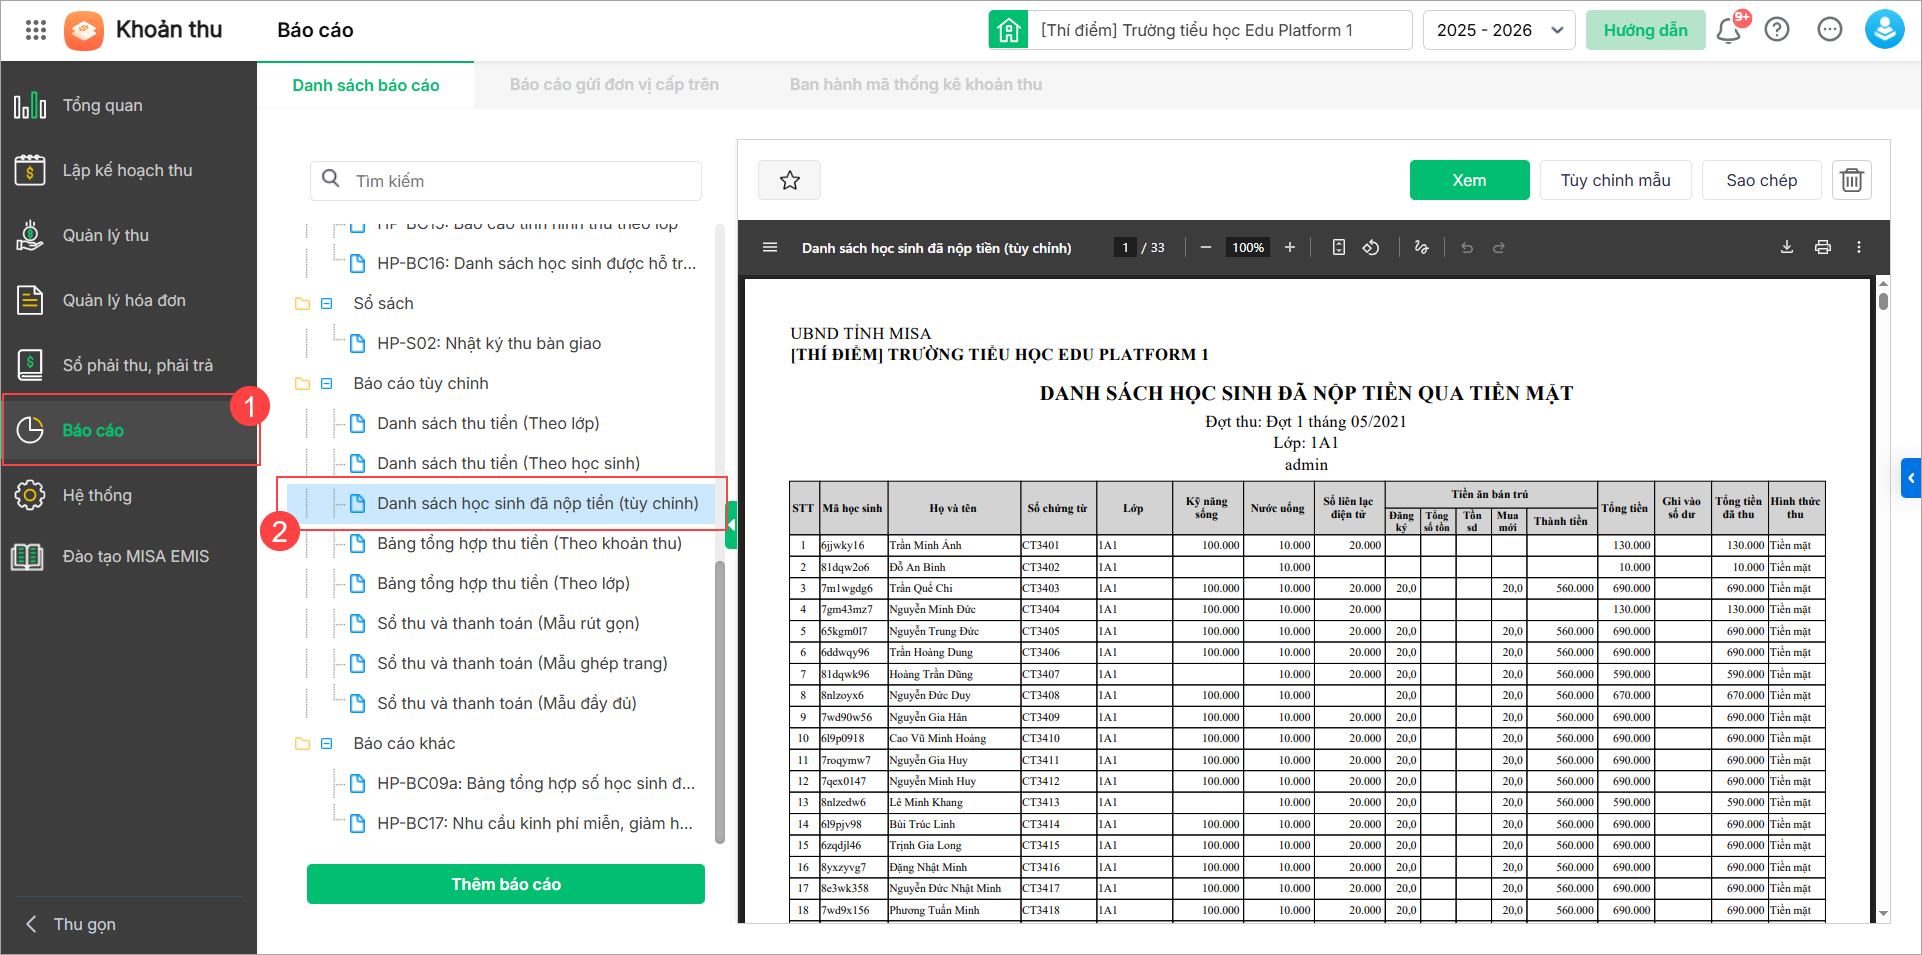Collapse the Báo cáo khác folder
1922x955 pixels.
[x=326, y=743]
